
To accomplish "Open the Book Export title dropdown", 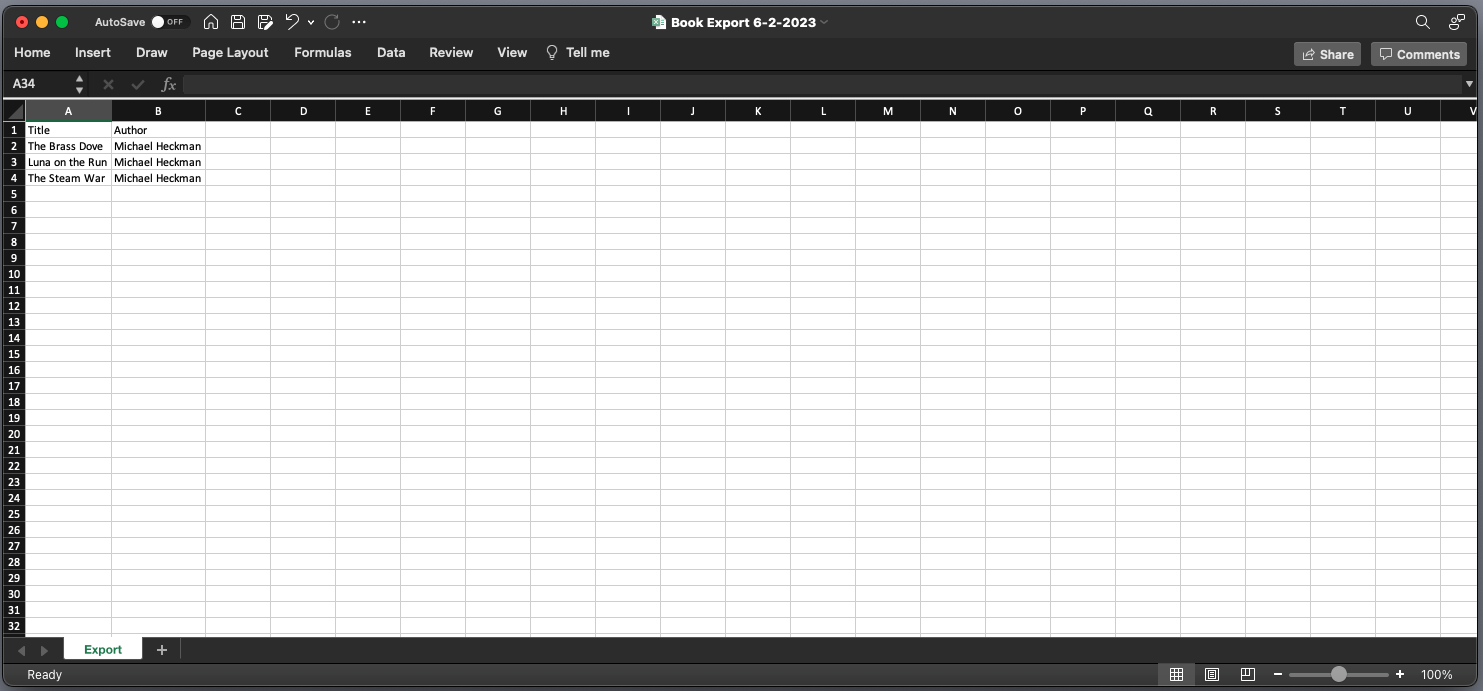I will [x=824, y=22].
